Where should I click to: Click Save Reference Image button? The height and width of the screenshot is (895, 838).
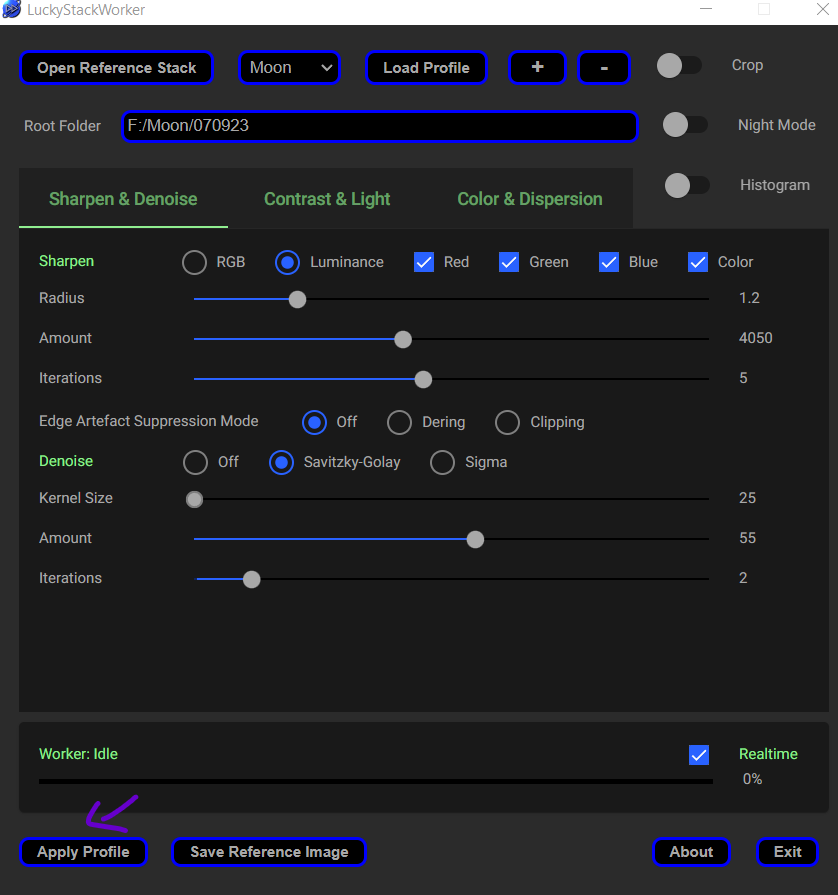tap(269, 852)
